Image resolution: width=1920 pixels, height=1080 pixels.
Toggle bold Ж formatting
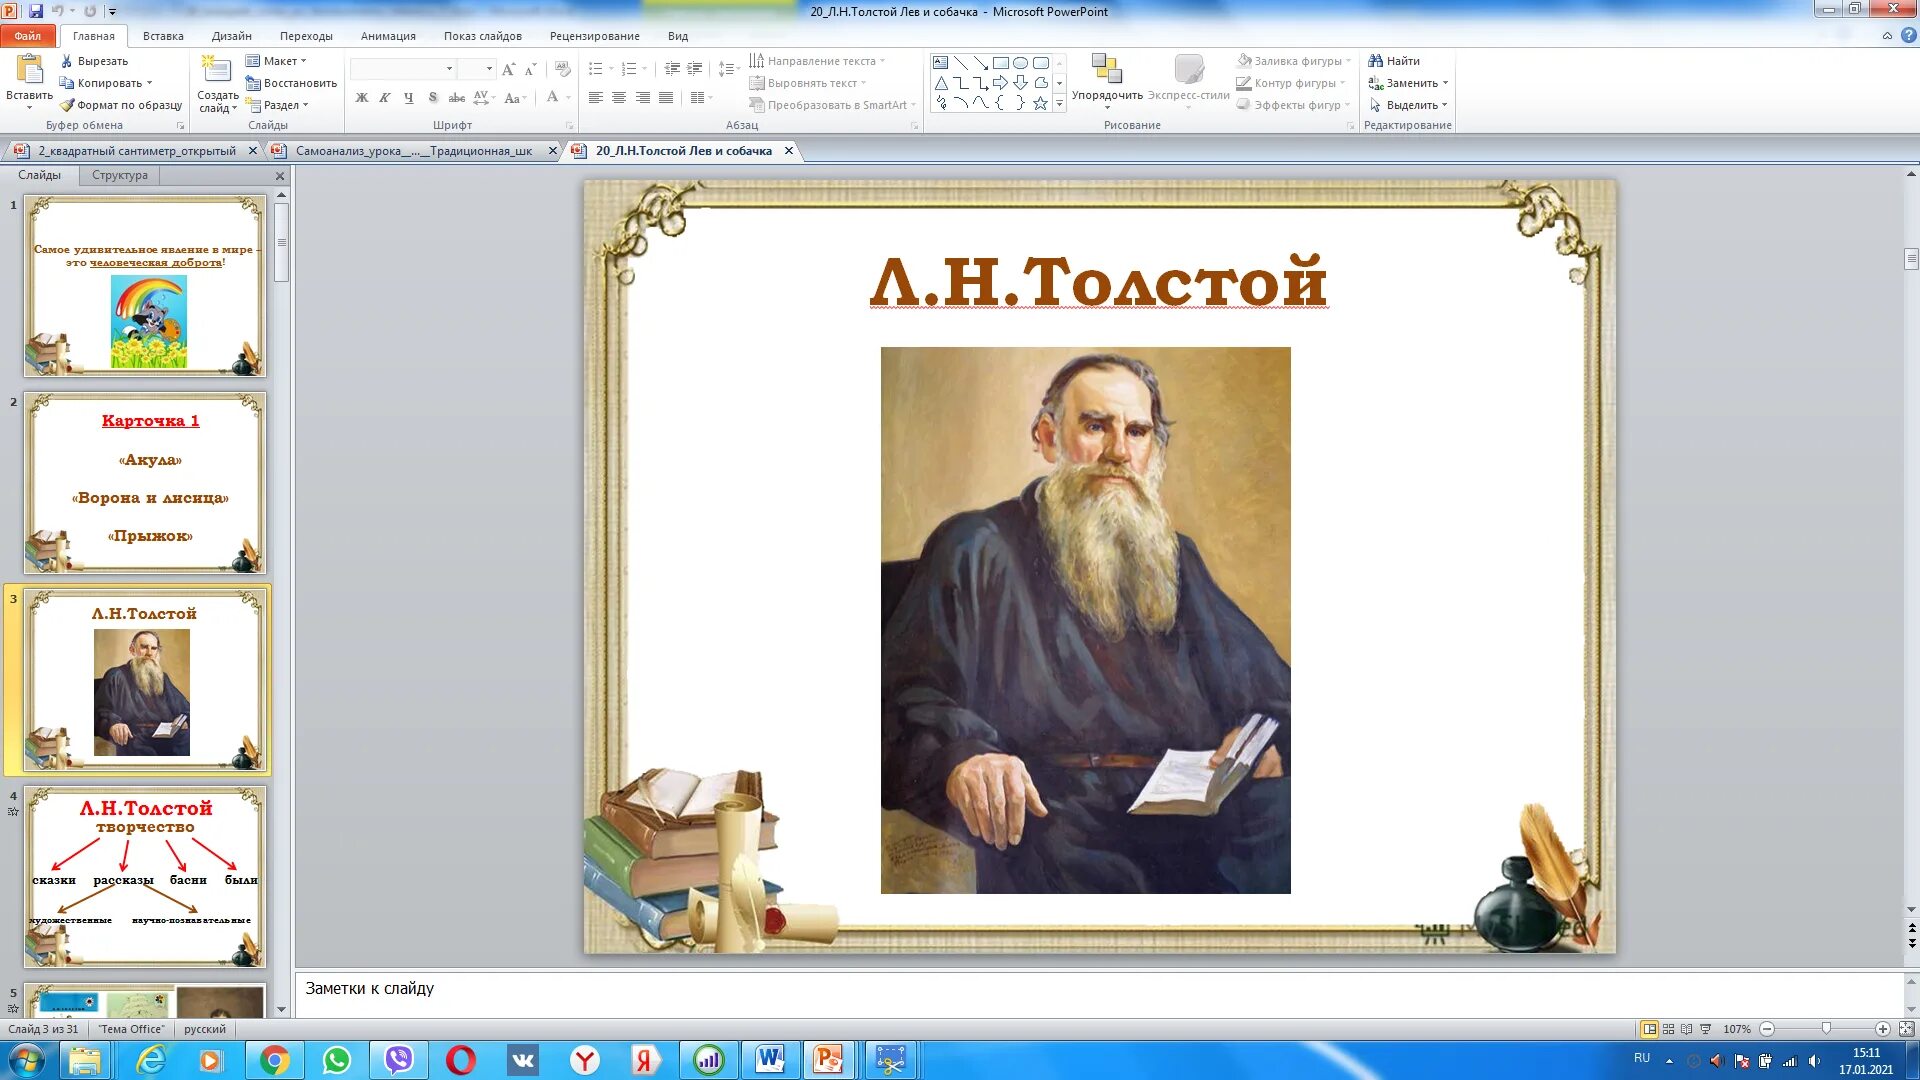click(x=362, y=98)
